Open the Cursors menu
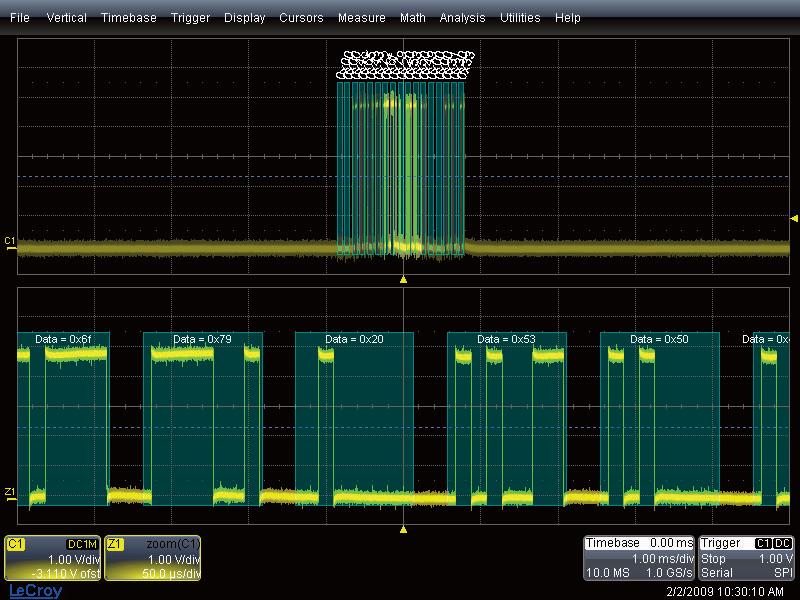The width and height of the screenshot is (800, 600). pyautogui.click(x=301, y=18)
